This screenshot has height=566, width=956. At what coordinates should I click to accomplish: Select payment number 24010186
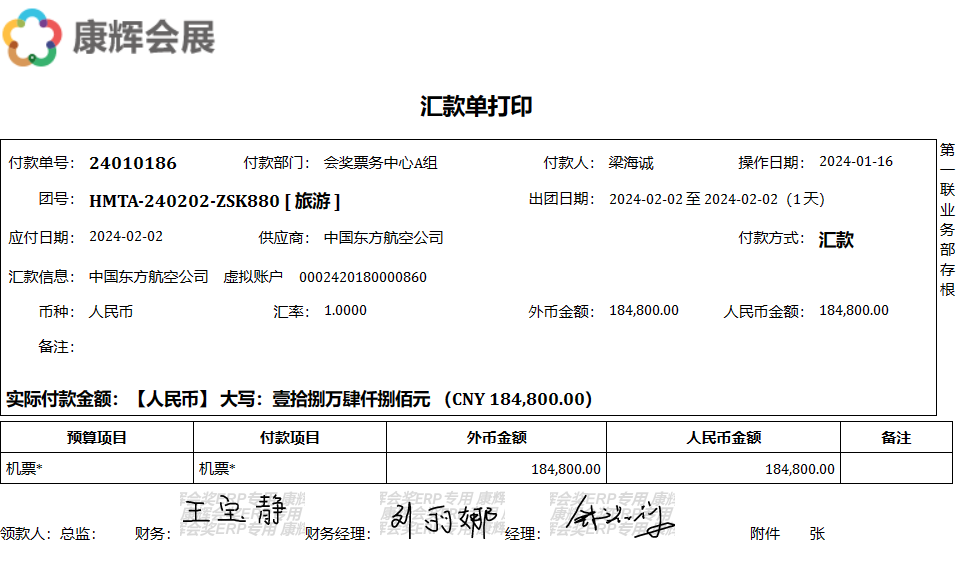[133, 163]
